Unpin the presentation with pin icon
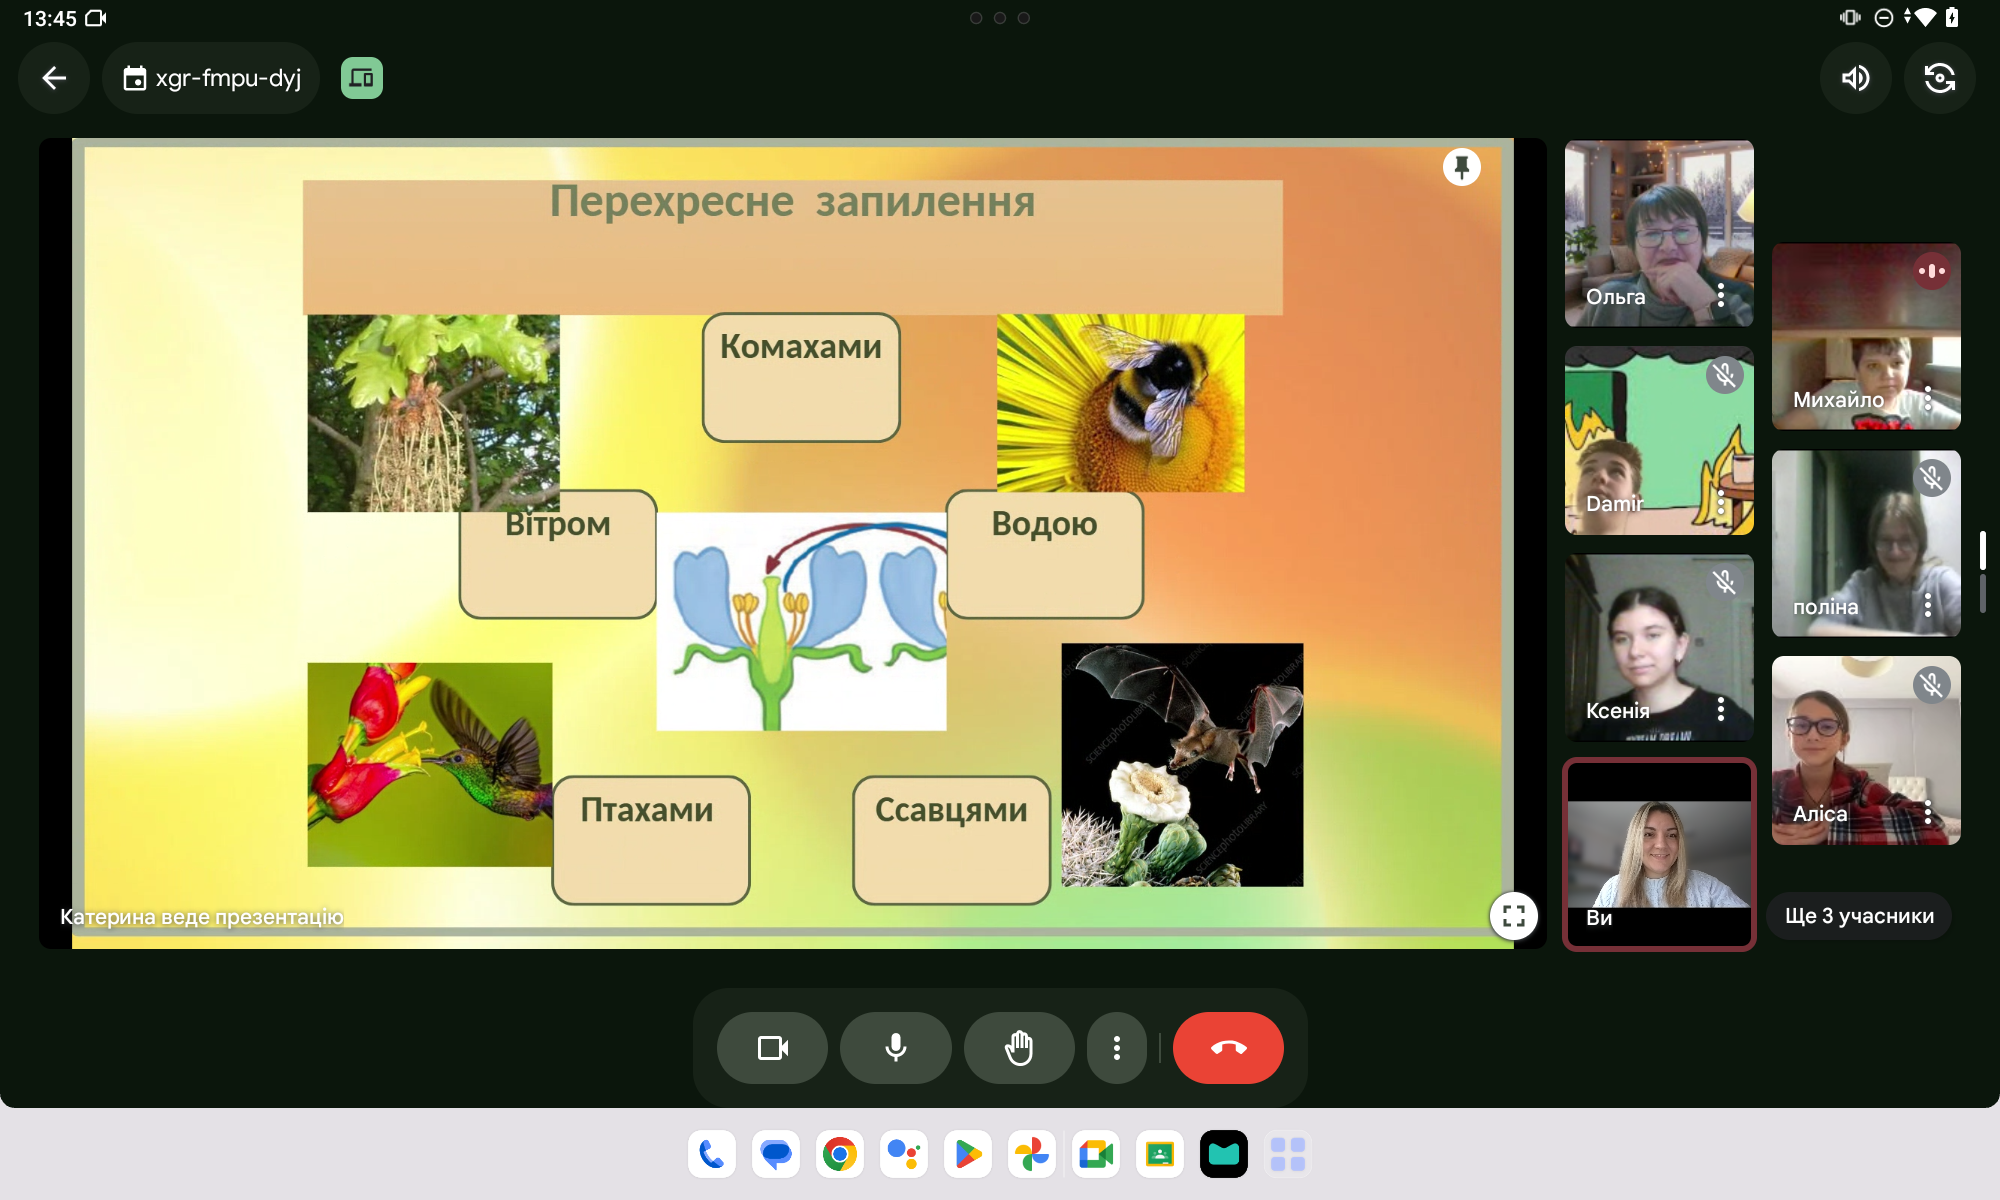The image size is (2000, 1200). tap(1461, 167)
